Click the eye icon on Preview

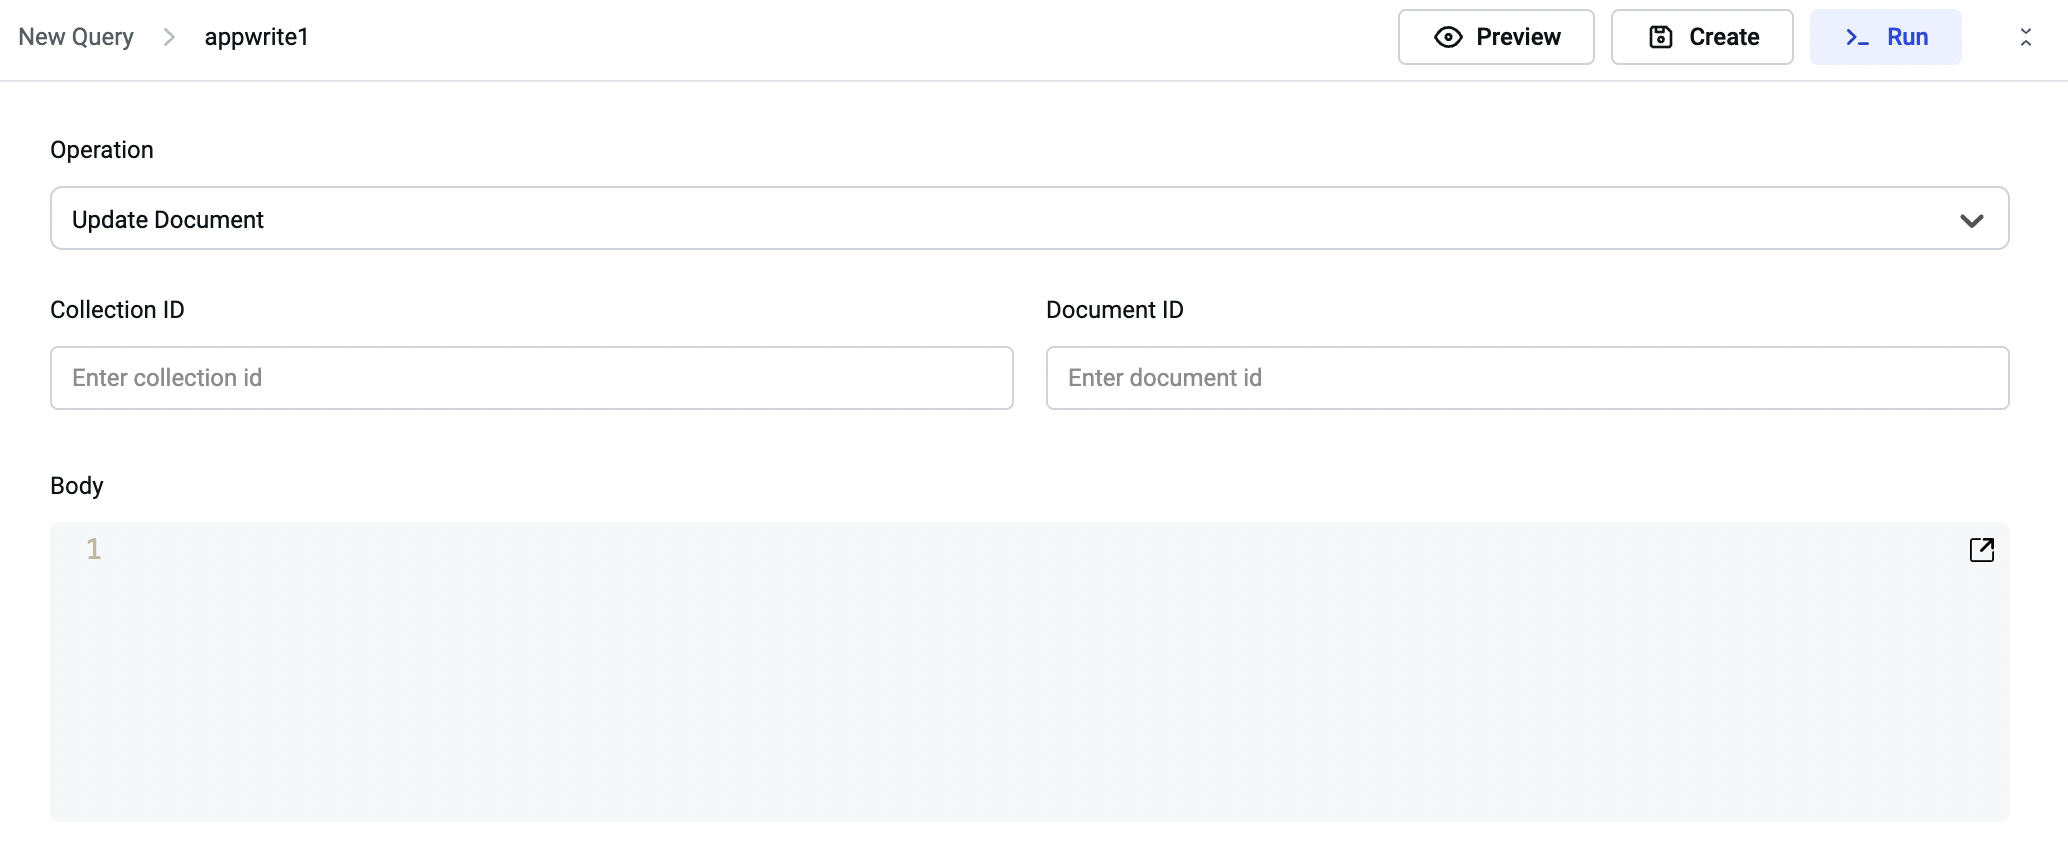[1448, 37]
